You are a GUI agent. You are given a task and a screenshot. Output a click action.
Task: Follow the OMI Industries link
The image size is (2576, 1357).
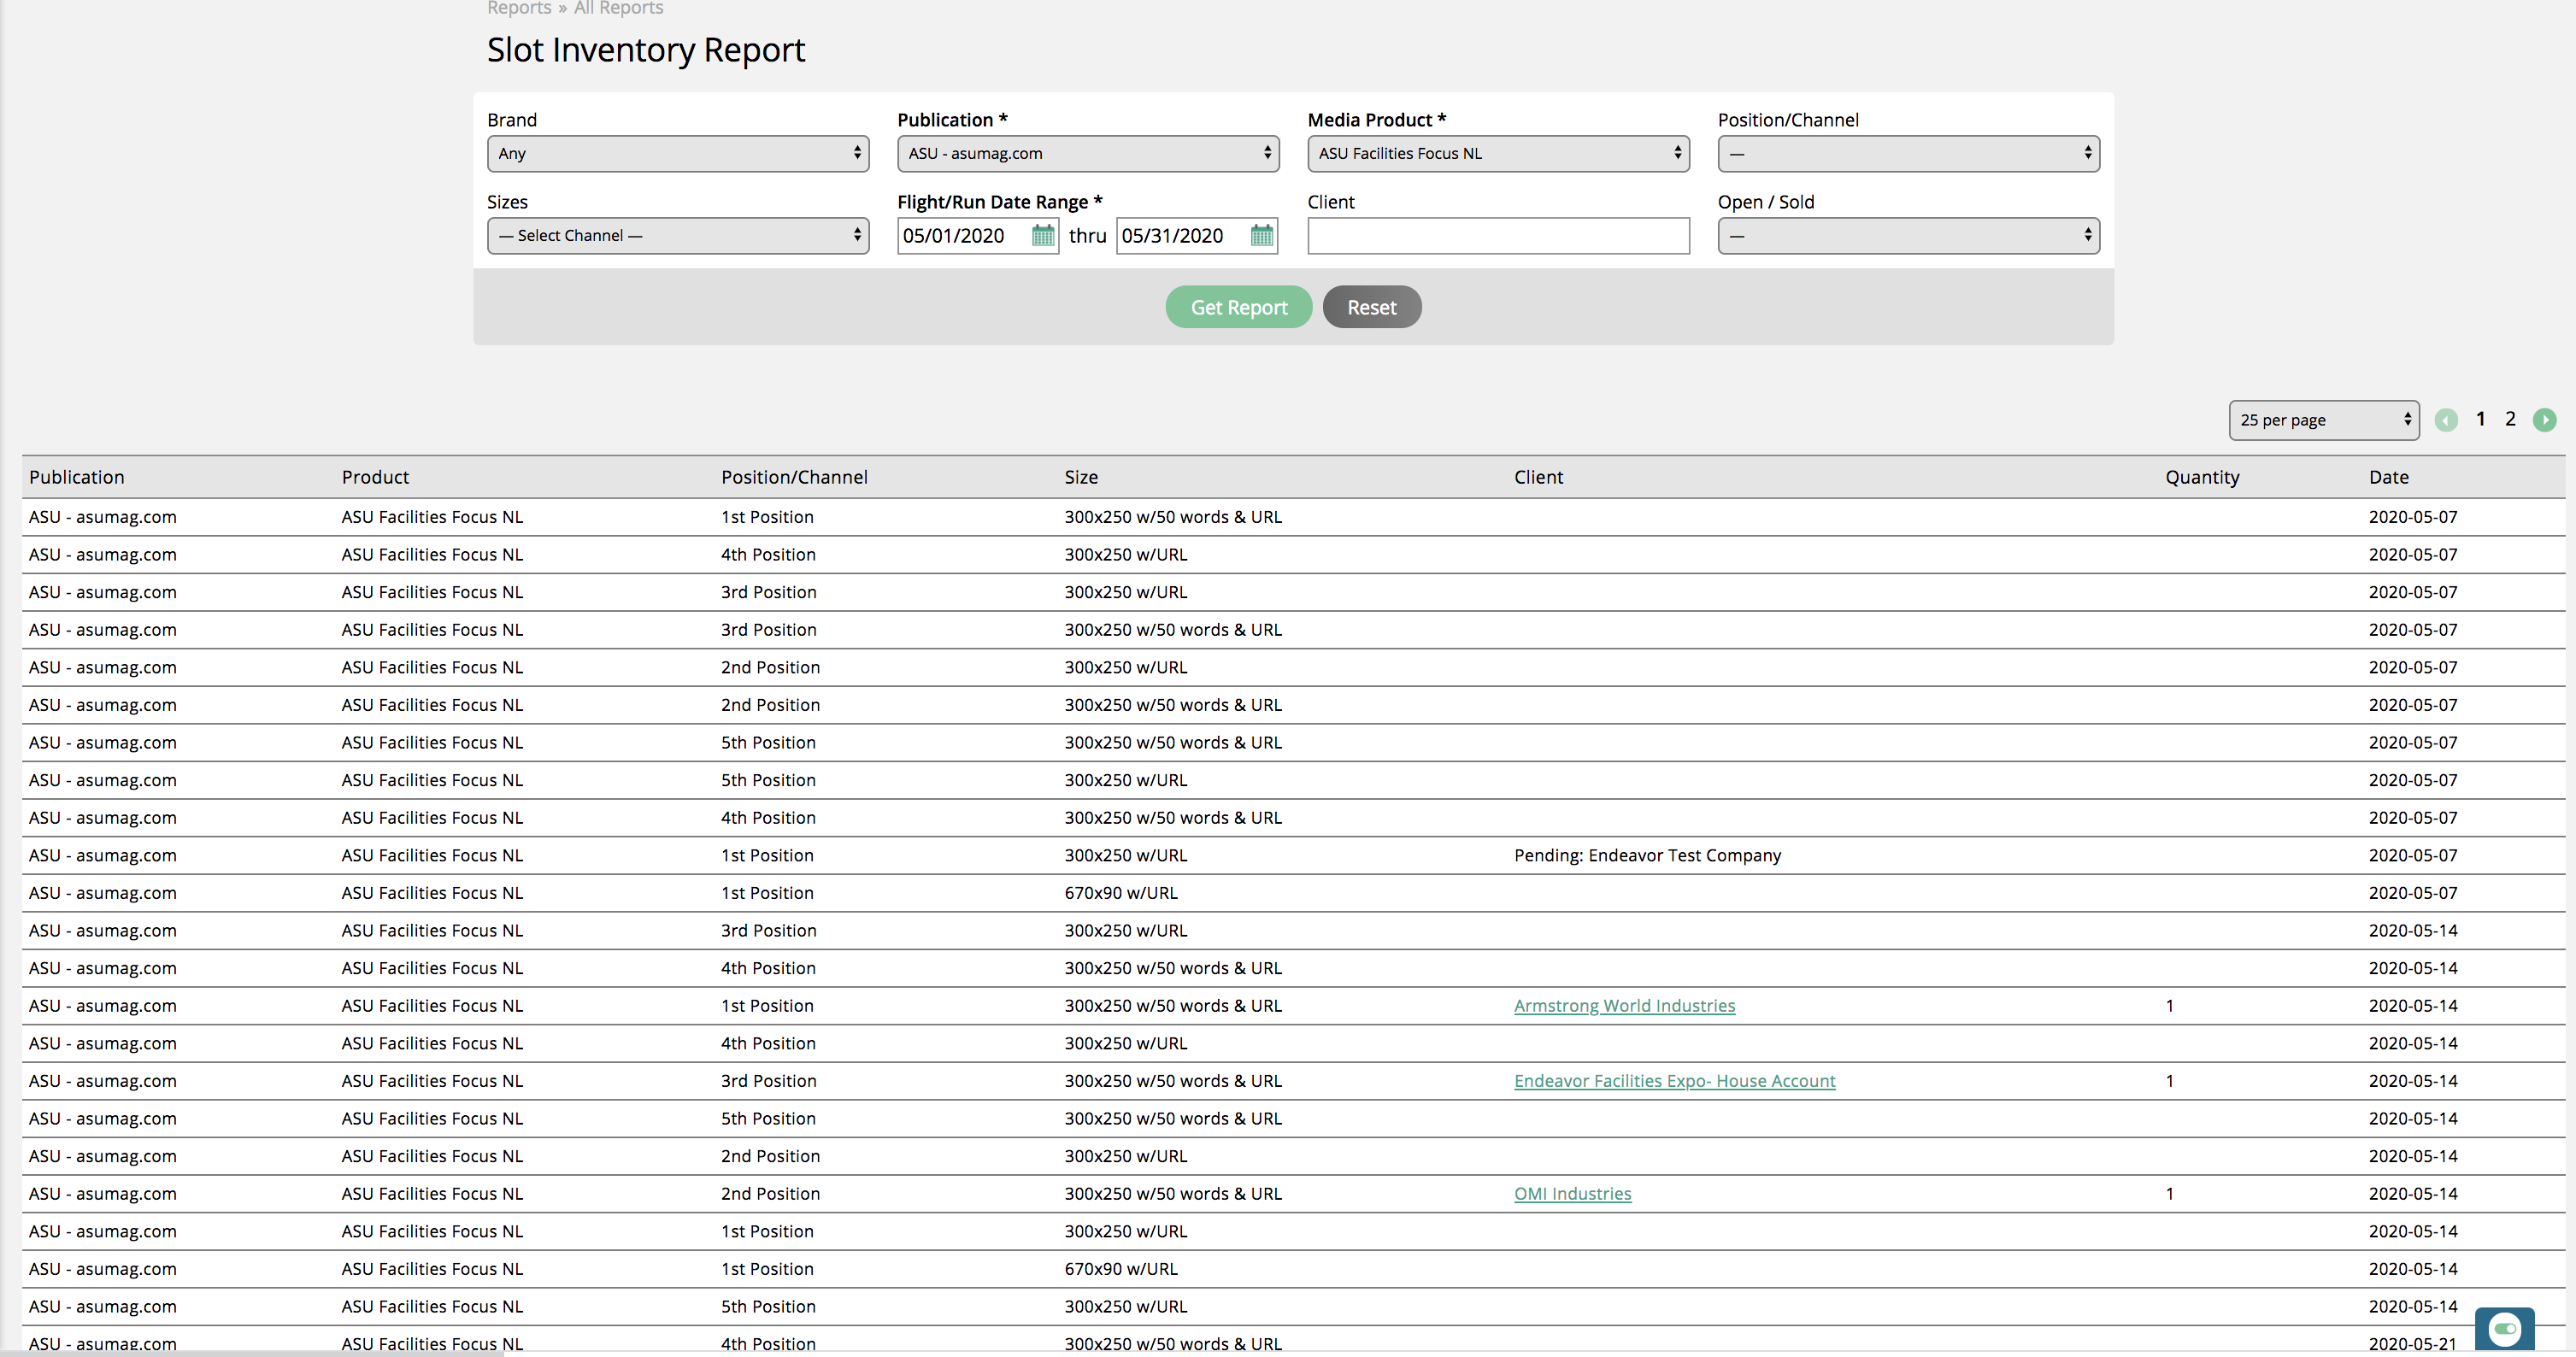(x=1572, y=1194)
